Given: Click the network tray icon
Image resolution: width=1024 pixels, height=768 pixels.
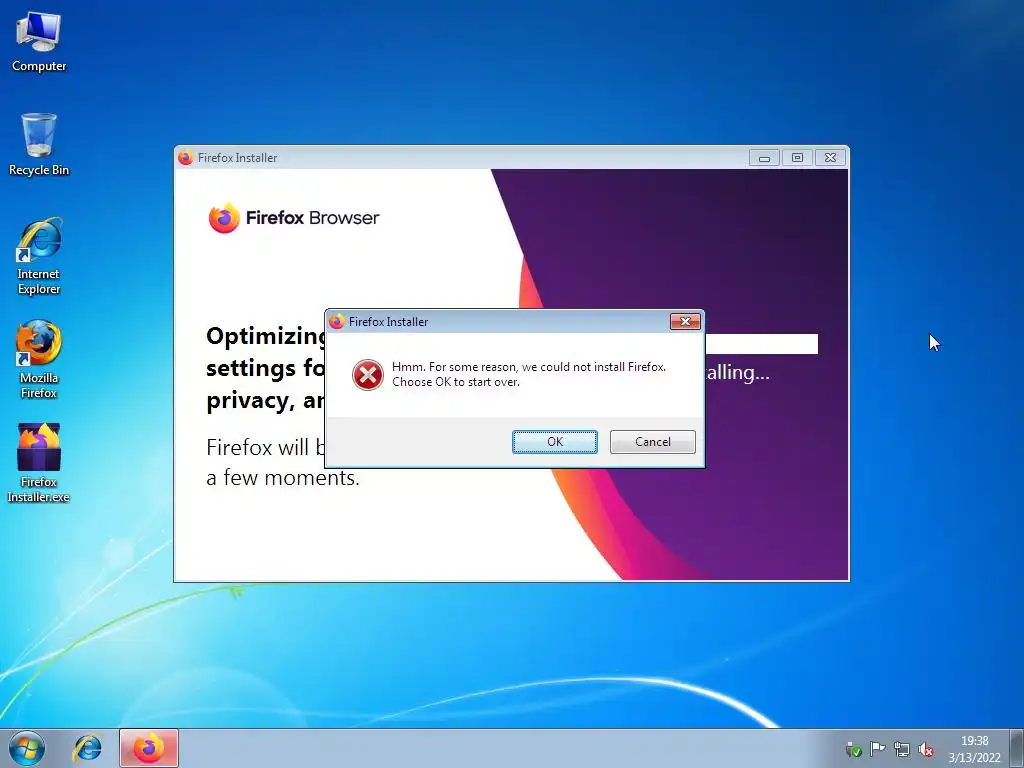Looking at the screenshot, I should (x=902, y=749).
